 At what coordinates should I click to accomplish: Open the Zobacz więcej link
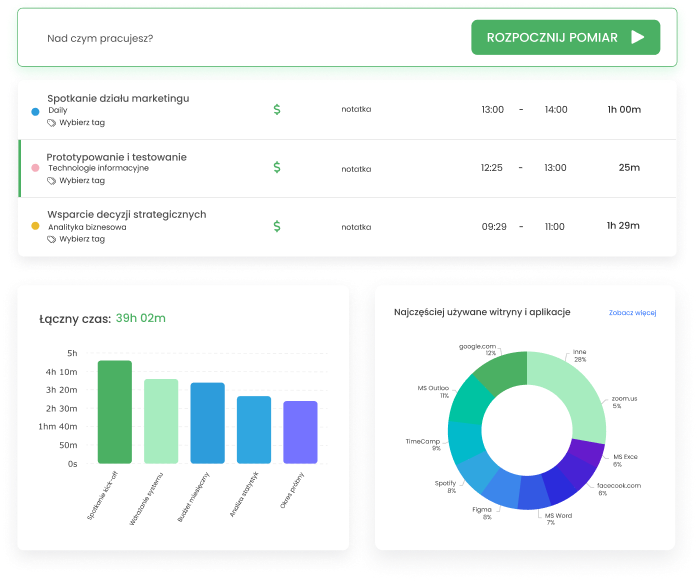tap(632, 313)
